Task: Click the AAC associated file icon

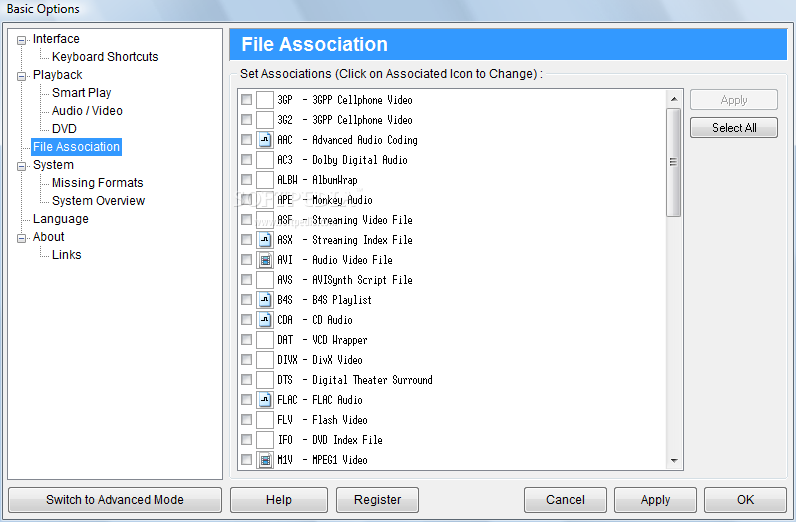Action: click(265, 140)
